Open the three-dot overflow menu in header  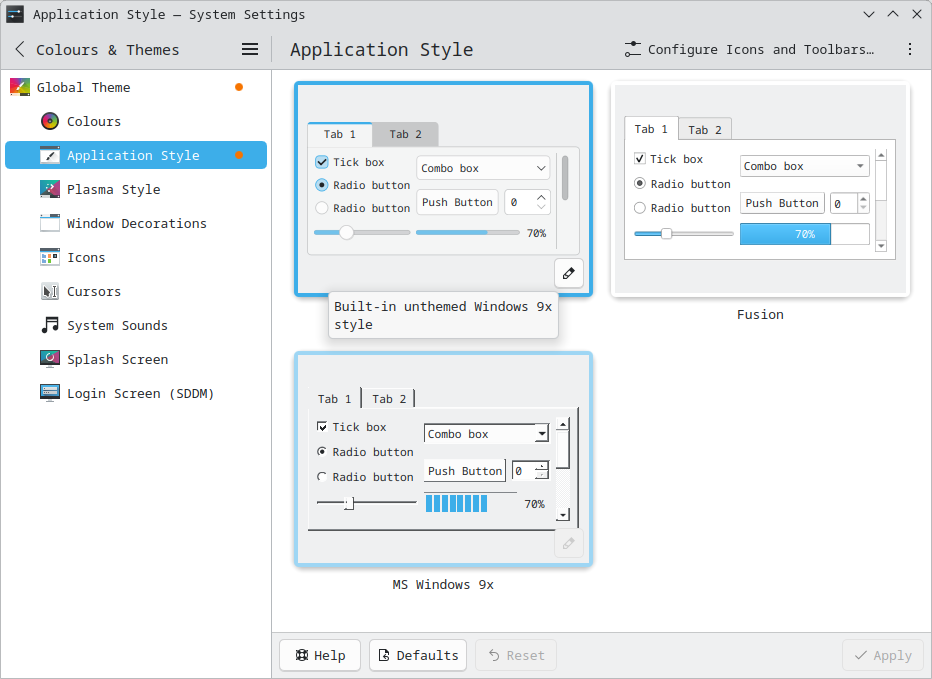909,49
